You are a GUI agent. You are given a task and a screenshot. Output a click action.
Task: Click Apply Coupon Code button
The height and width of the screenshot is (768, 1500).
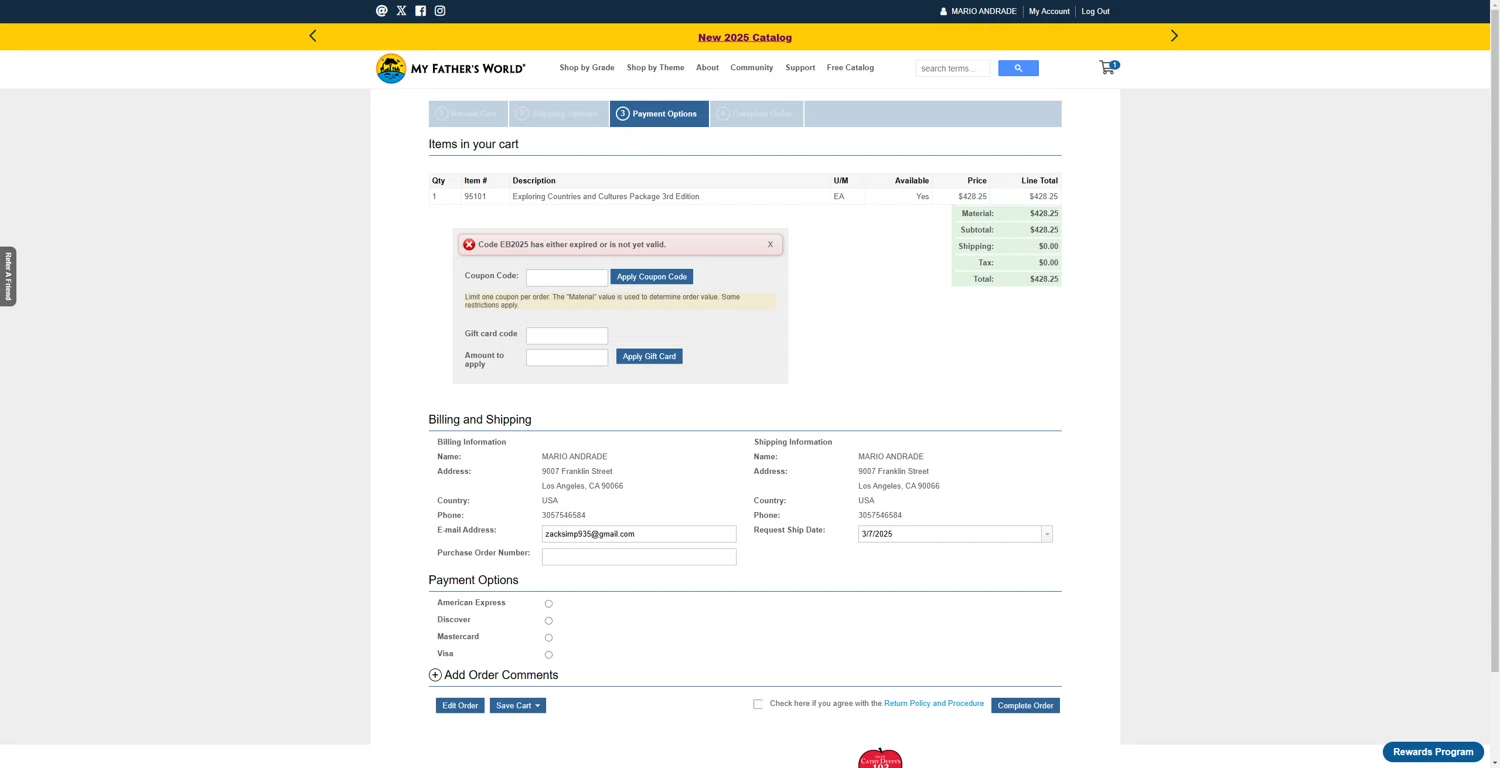(x=652, y=277)
